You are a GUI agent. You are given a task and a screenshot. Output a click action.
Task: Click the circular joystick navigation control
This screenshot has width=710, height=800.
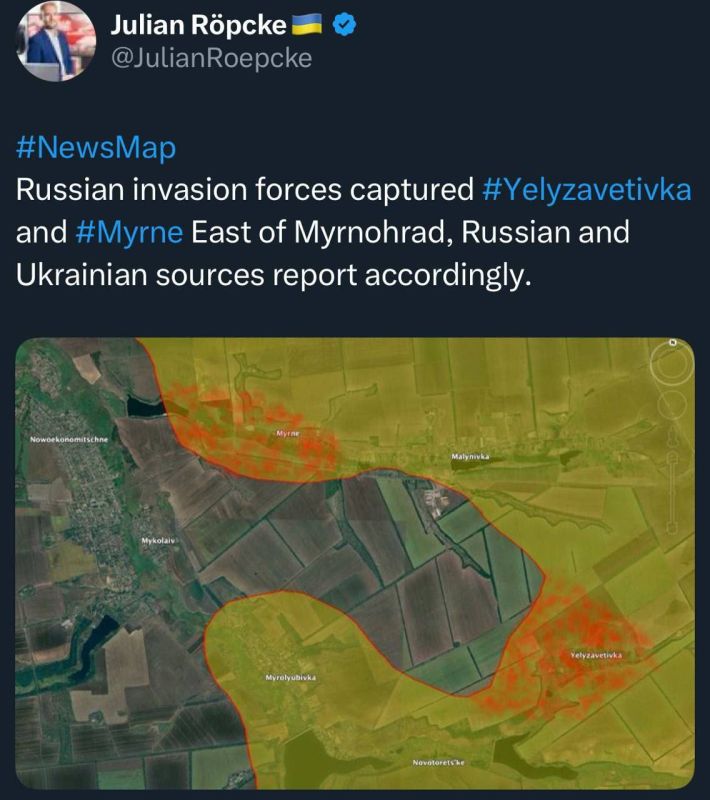(x=671, y=402)
